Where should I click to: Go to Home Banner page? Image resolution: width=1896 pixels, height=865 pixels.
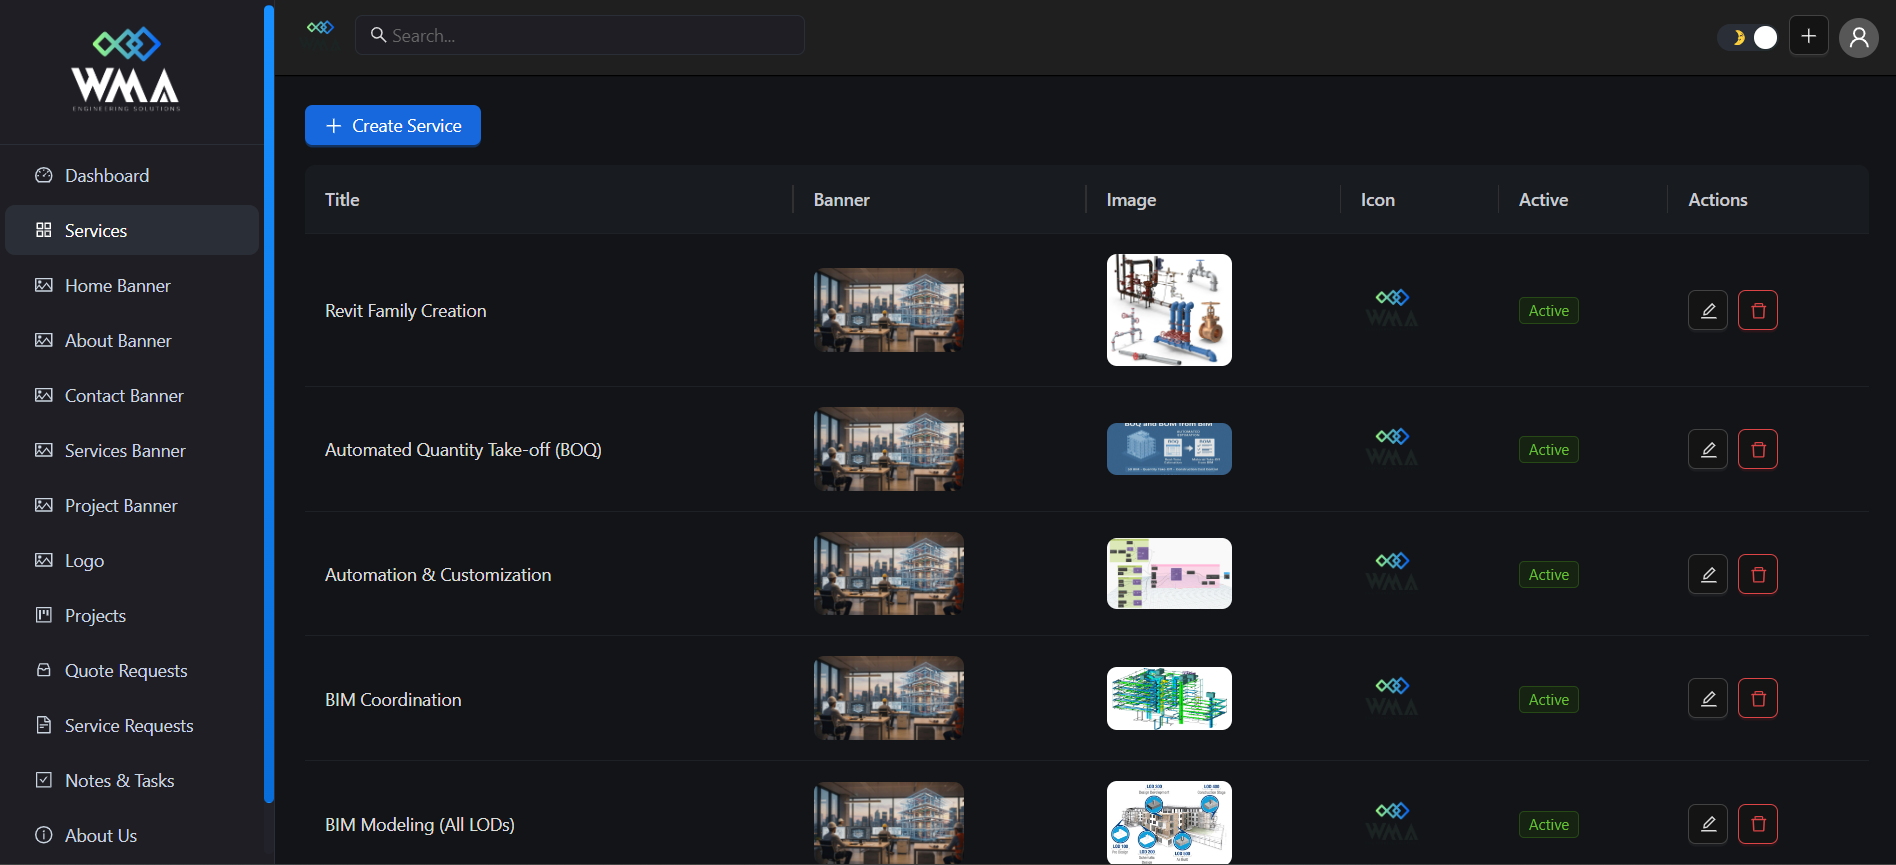tap(117, 286)
